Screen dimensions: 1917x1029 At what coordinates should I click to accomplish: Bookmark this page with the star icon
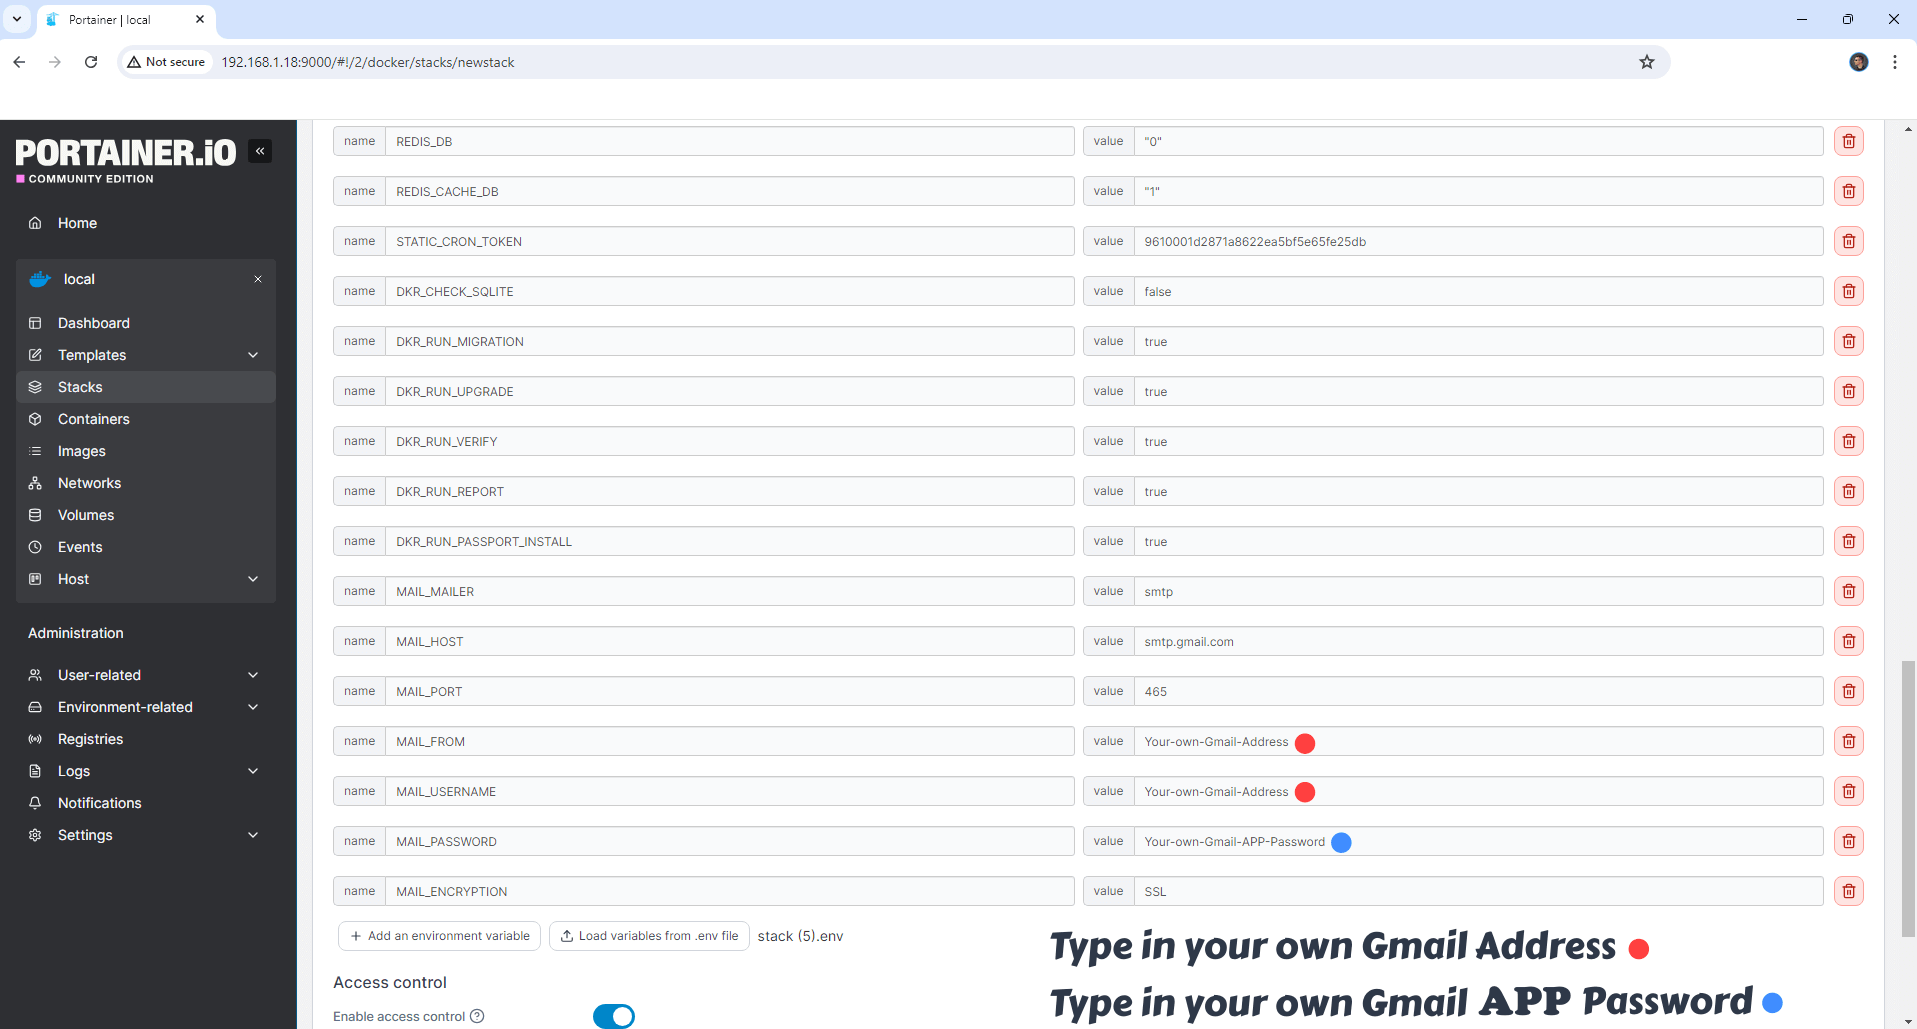point(1646,62)
